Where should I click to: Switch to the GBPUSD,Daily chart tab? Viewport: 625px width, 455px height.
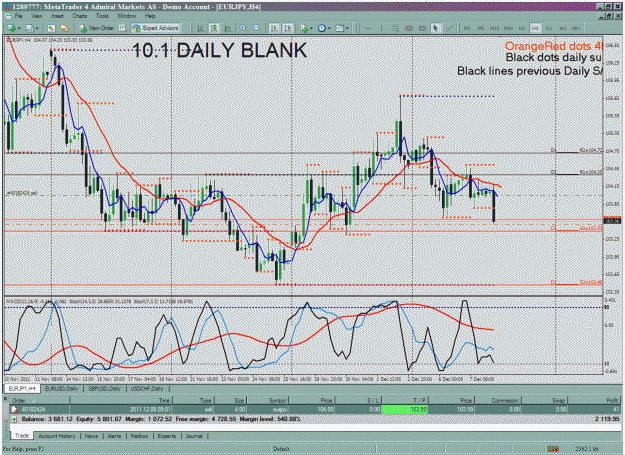[104, 388]
